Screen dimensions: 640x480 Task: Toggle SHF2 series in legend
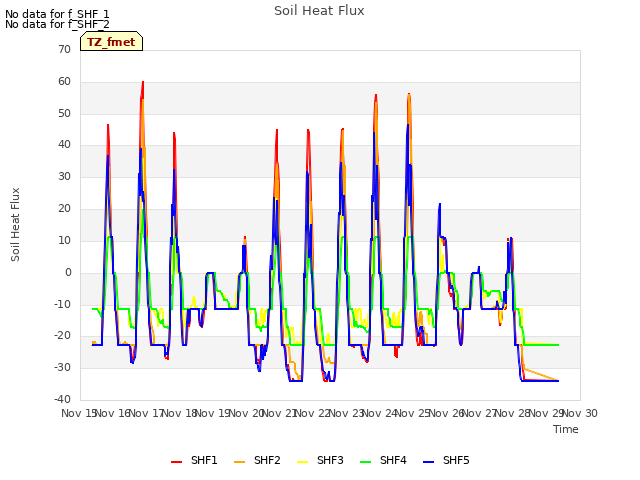coord(257,460)
